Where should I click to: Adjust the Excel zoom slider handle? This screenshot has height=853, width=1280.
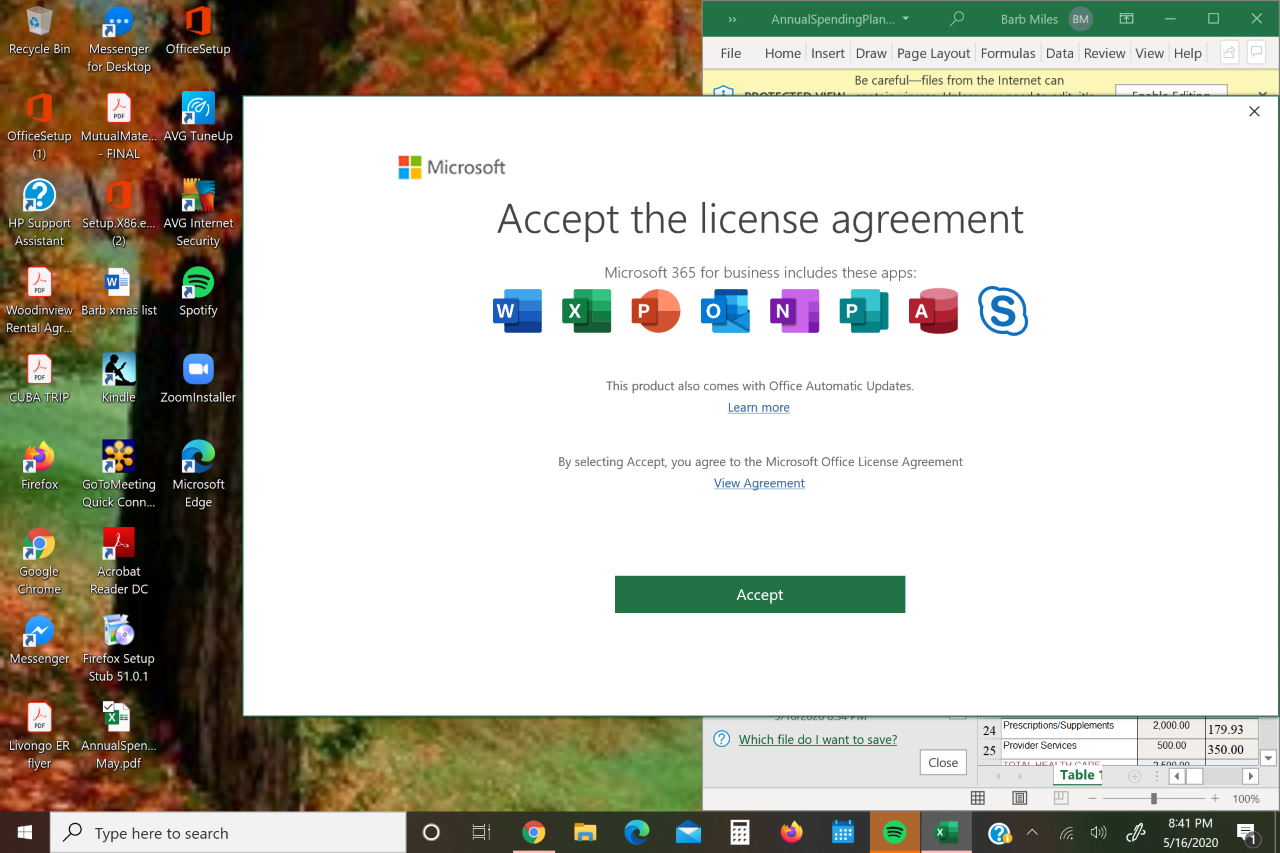coord(1154,799)
